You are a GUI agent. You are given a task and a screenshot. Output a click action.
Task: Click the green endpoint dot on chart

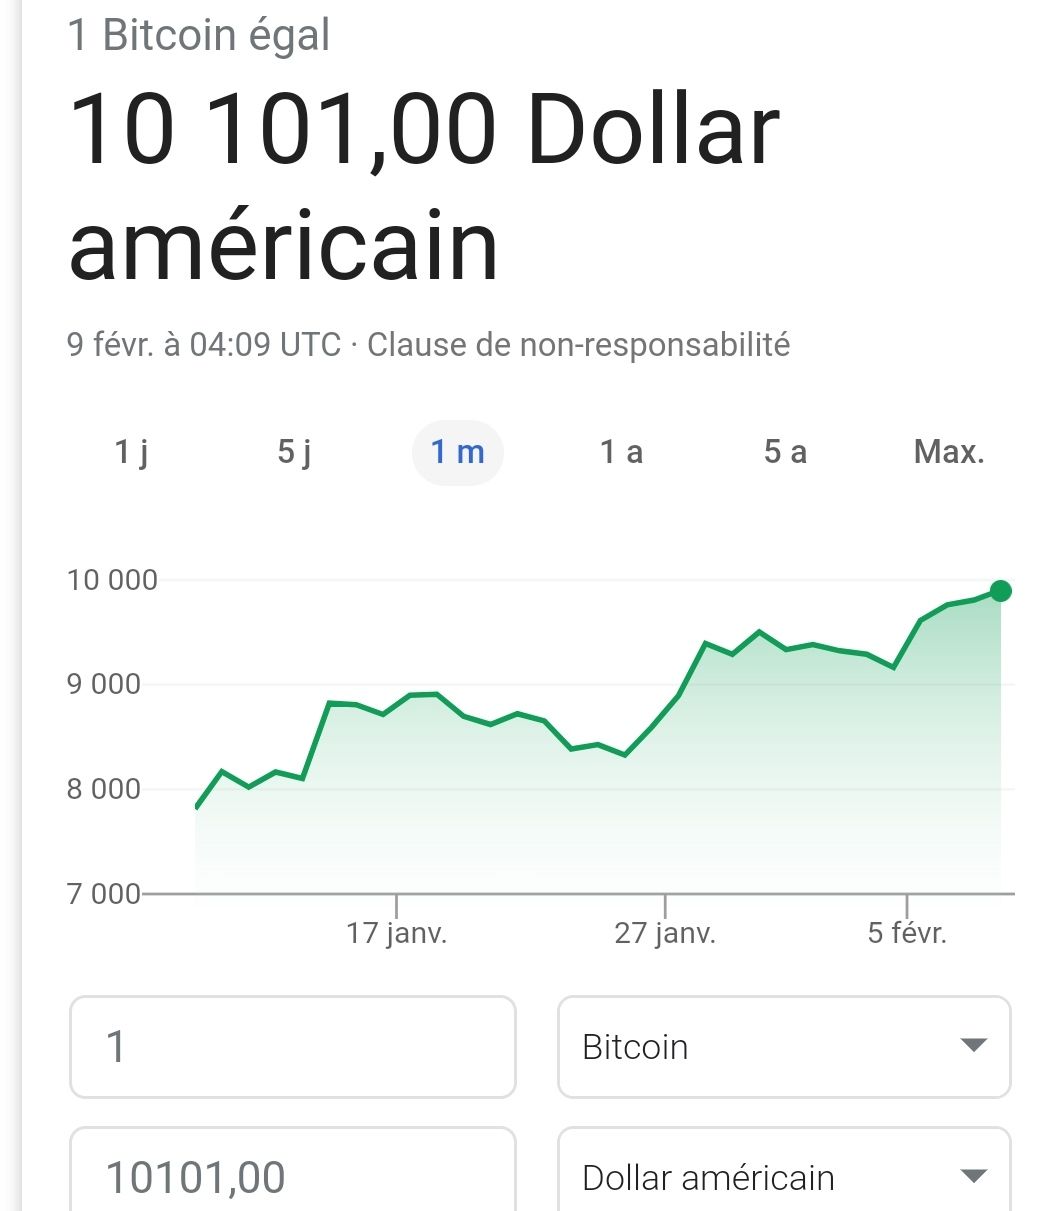coord(1000,591)
